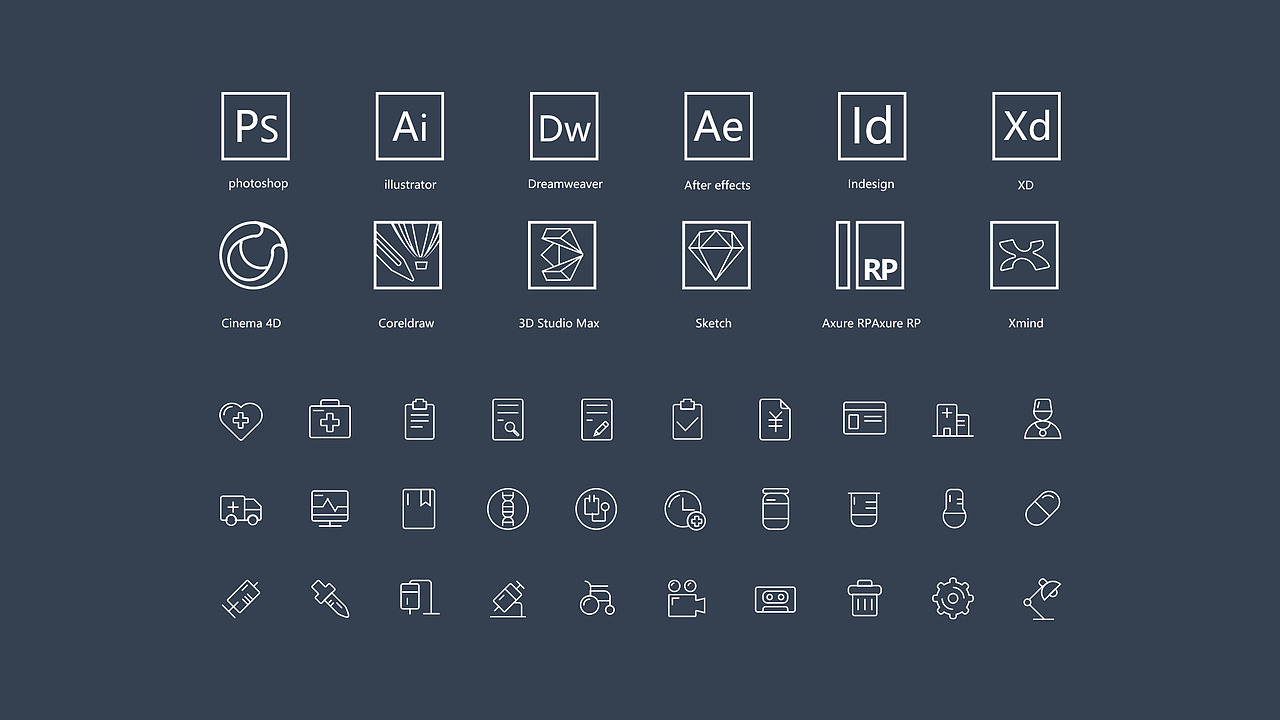Click the heart with plus icon
The width and height of the screenshot is (1280, 720).
pos(241,420)
